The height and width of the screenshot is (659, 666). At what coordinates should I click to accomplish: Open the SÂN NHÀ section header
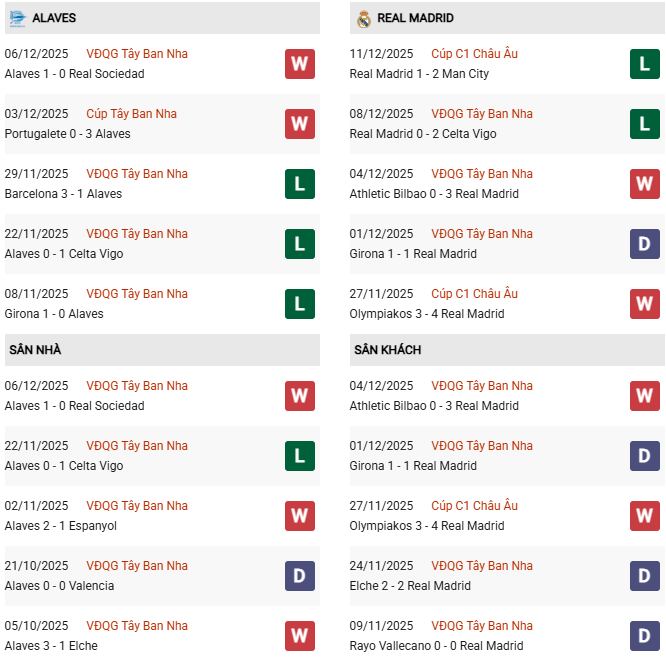(35, 350)
